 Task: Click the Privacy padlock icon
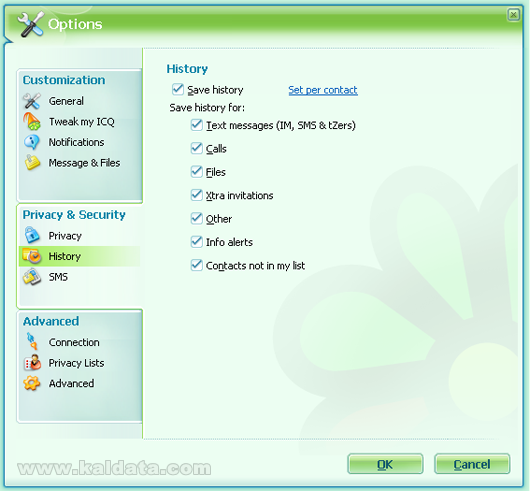32,236
